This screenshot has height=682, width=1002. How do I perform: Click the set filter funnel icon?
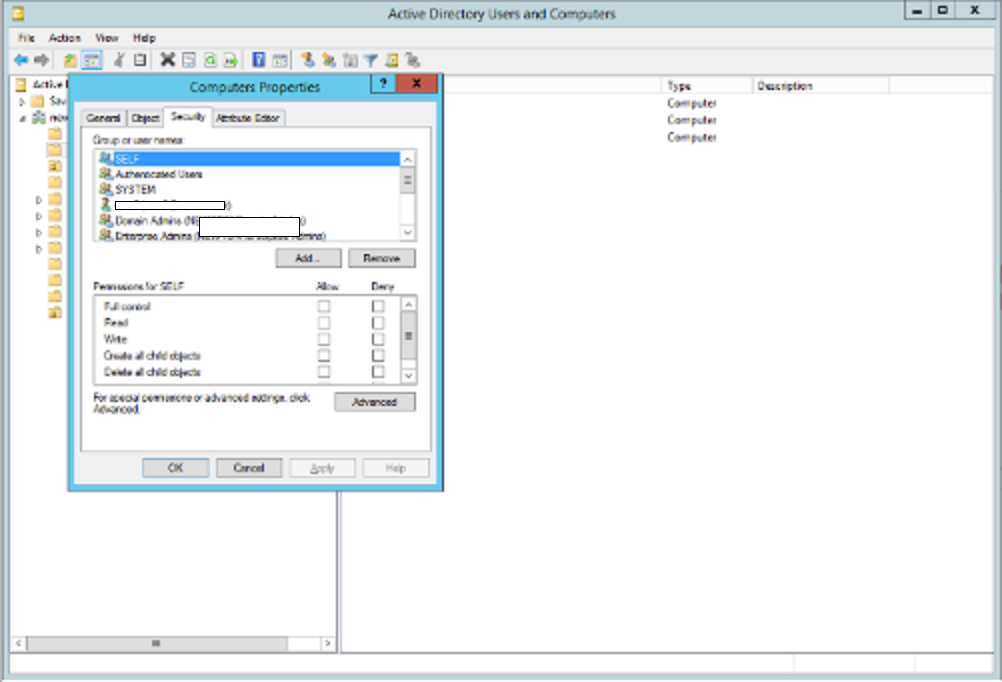[x=369, y=59]
